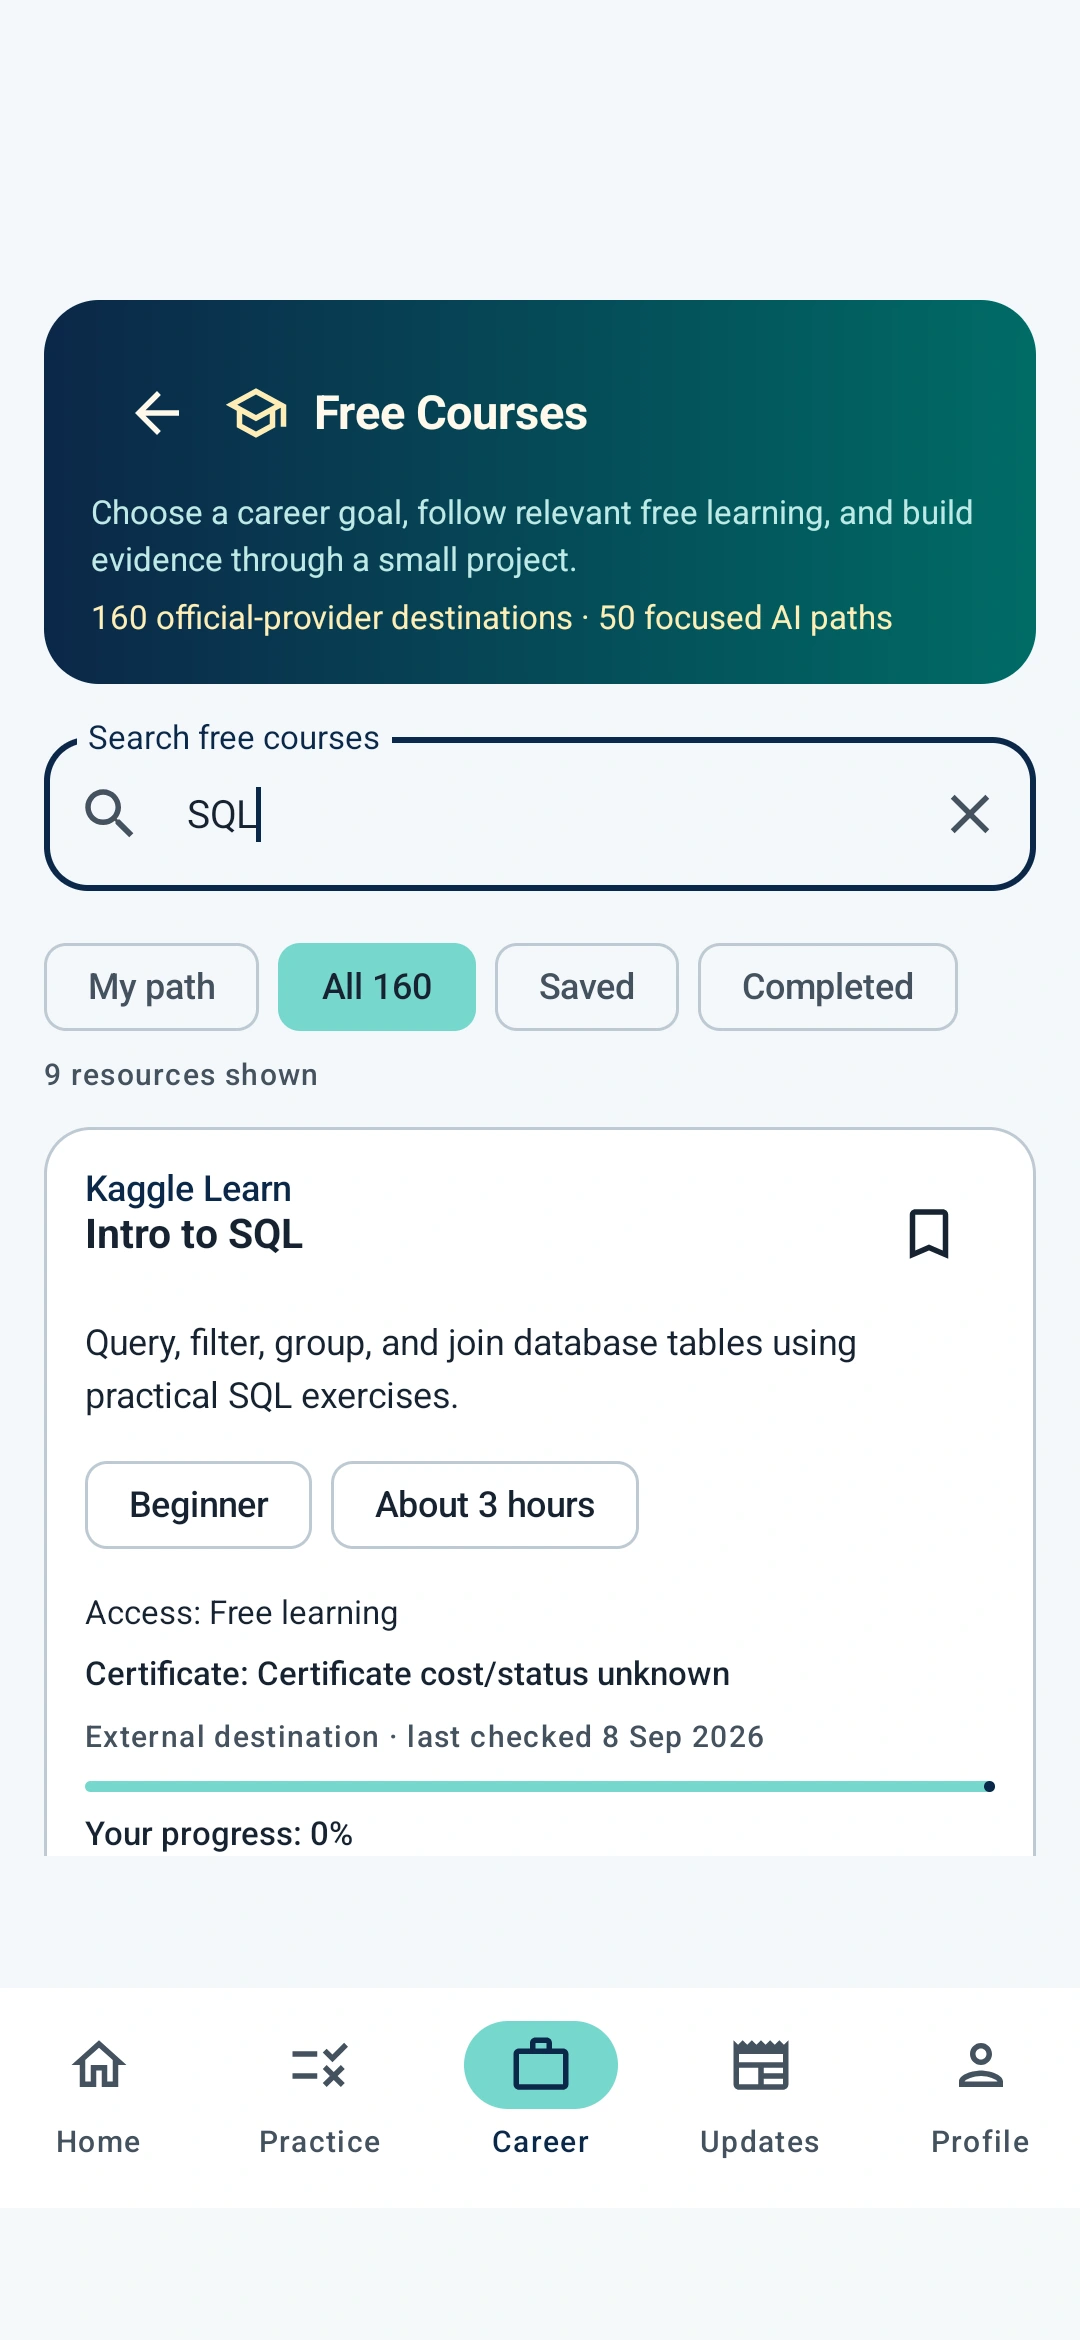Open the Profile tab in bottom navigation
Viewport: 1080px width, 2340px height.
pyautogui.click(x=980, y=2096)
